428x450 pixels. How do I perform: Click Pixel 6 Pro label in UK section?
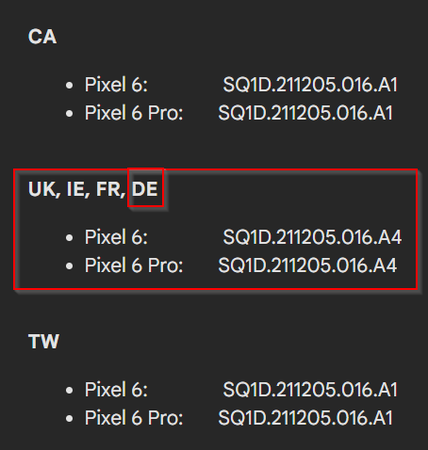[x=134, y=265]
